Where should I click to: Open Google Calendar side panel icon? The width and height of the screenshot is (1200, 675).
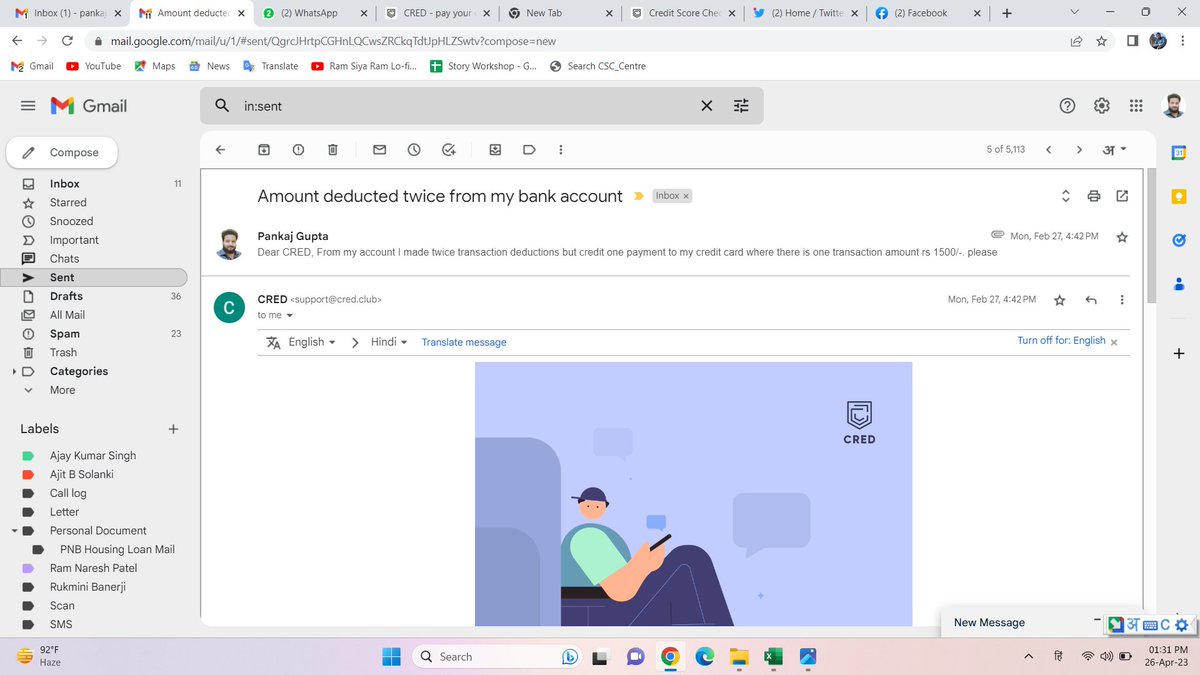point(1179,152)
